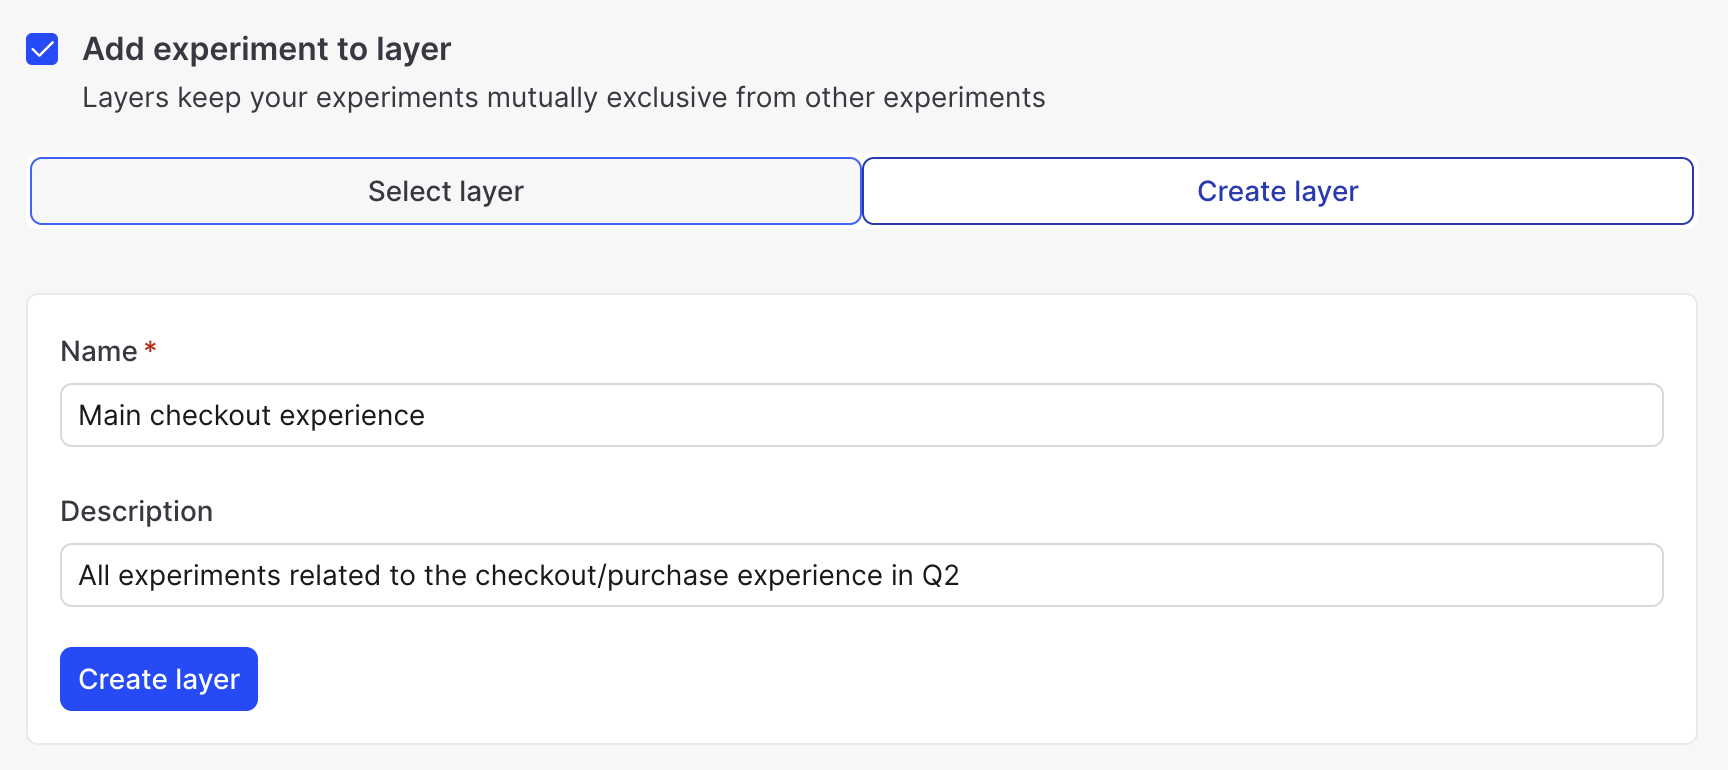
Task: Click the blank area of Description field
Action: click(1300, 575)
